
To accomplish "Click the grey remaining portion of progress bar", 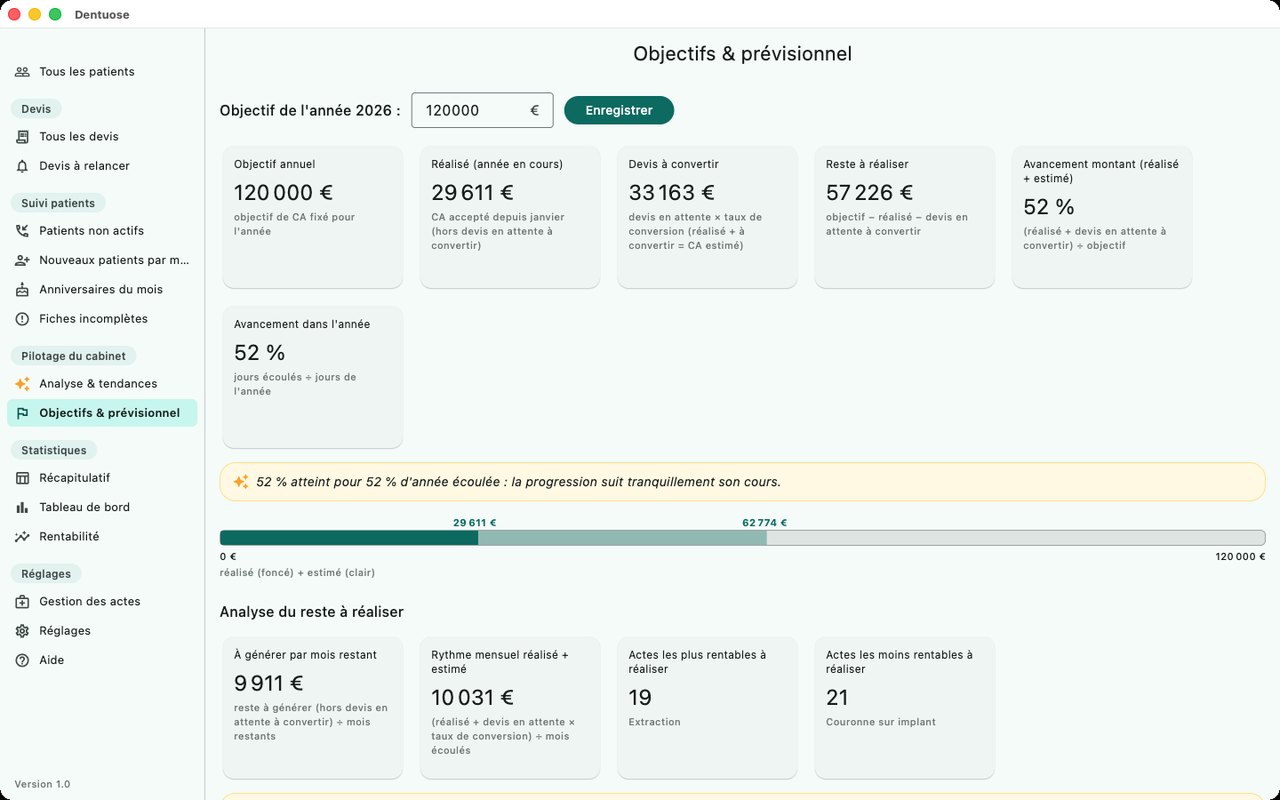I will click(1016, 538).
